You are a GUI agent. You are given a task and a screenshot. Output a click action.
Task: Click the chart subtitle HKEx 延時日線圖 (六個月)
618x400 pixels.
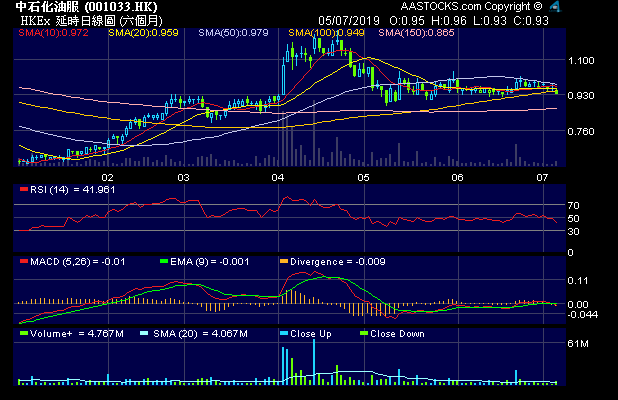(x=91, y=20)
